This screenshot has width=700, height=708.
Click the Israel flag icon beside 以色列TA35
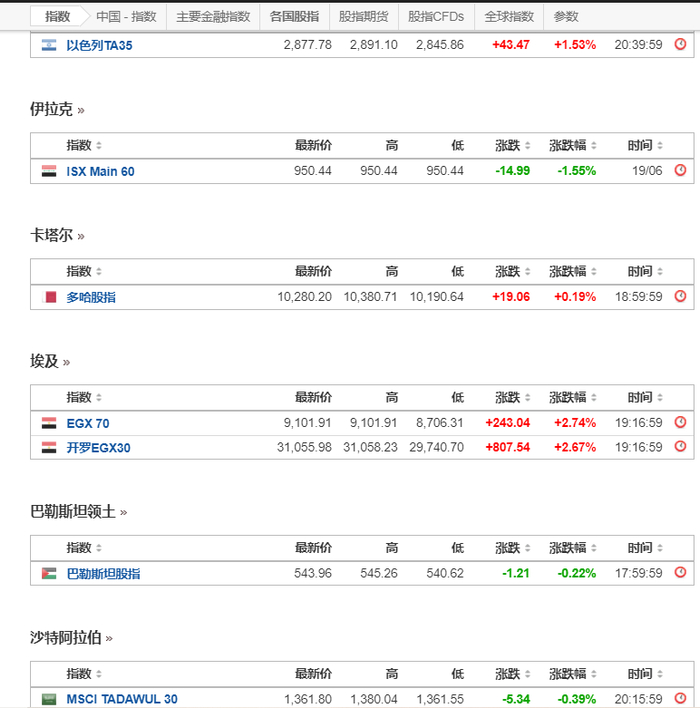pyautogui.click(x=49, y=45)
